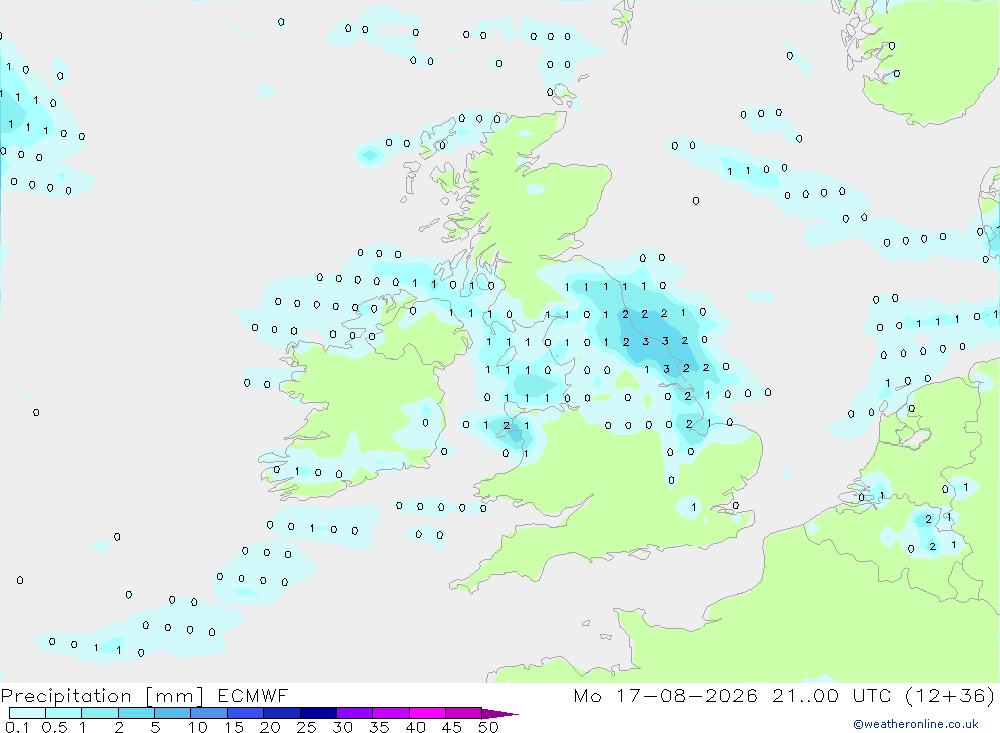Click the over-50 mm legend arrow tip
Screen dimensions: 1000x733
501,713
